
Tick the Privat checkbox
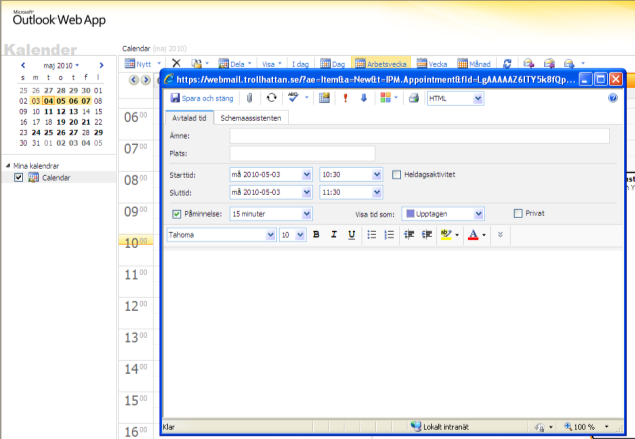pos(518,213)
